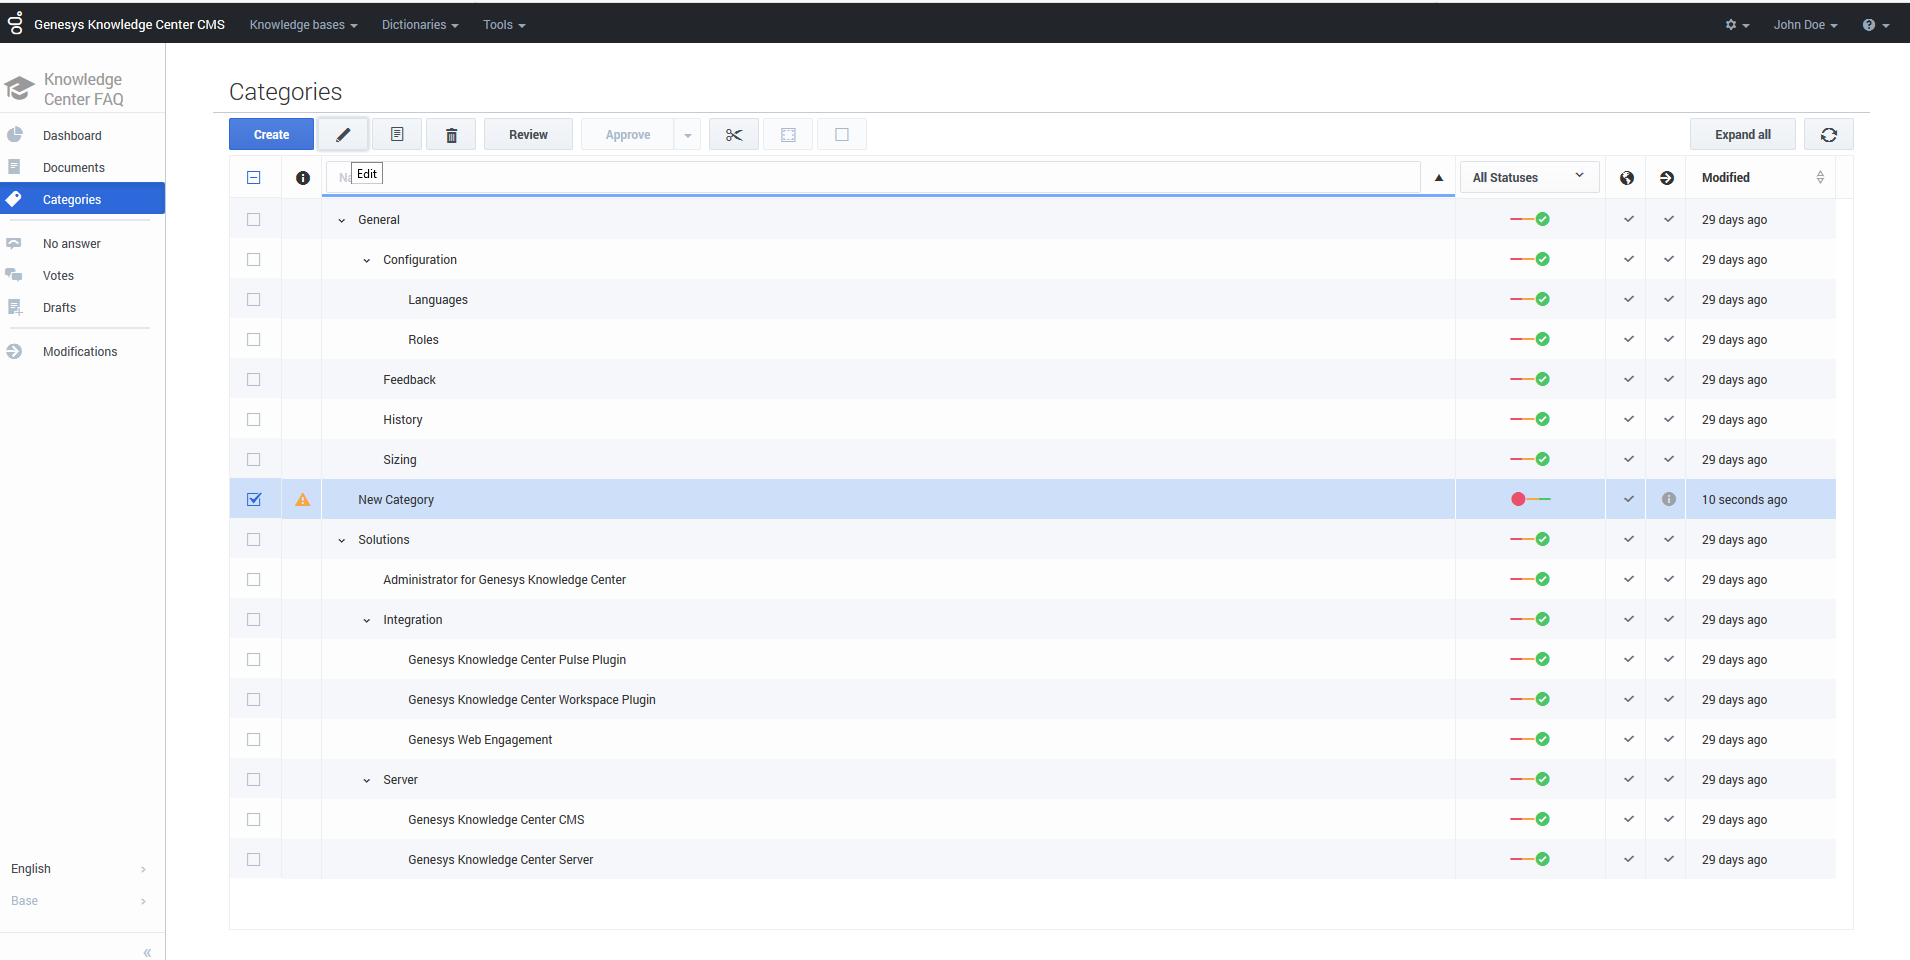Toggle the select-all header checkbox
The image size is (1910, 960).
point(254,178)
